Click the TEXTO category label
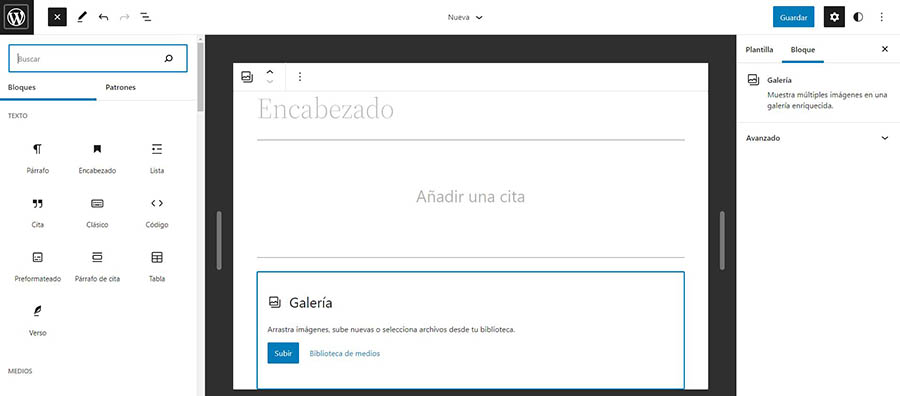Viewport: 900px width, 396px height. [x=18, y=116]
